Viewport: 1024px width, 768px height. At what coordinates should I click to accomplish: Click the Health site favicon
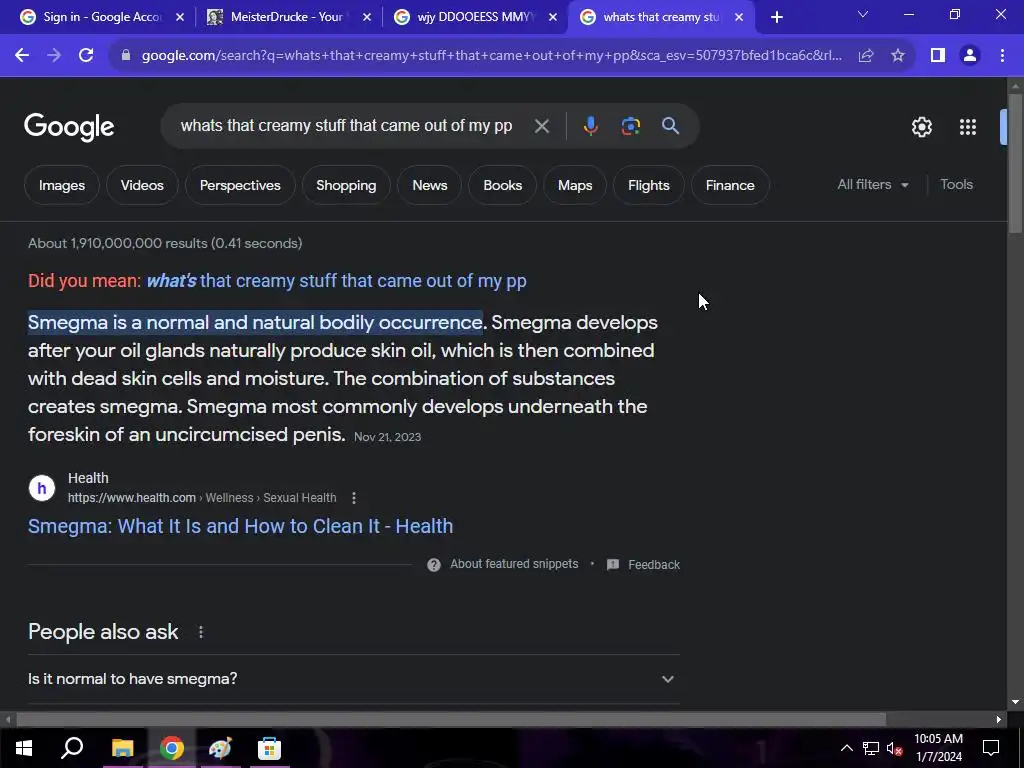pos(42,488)
